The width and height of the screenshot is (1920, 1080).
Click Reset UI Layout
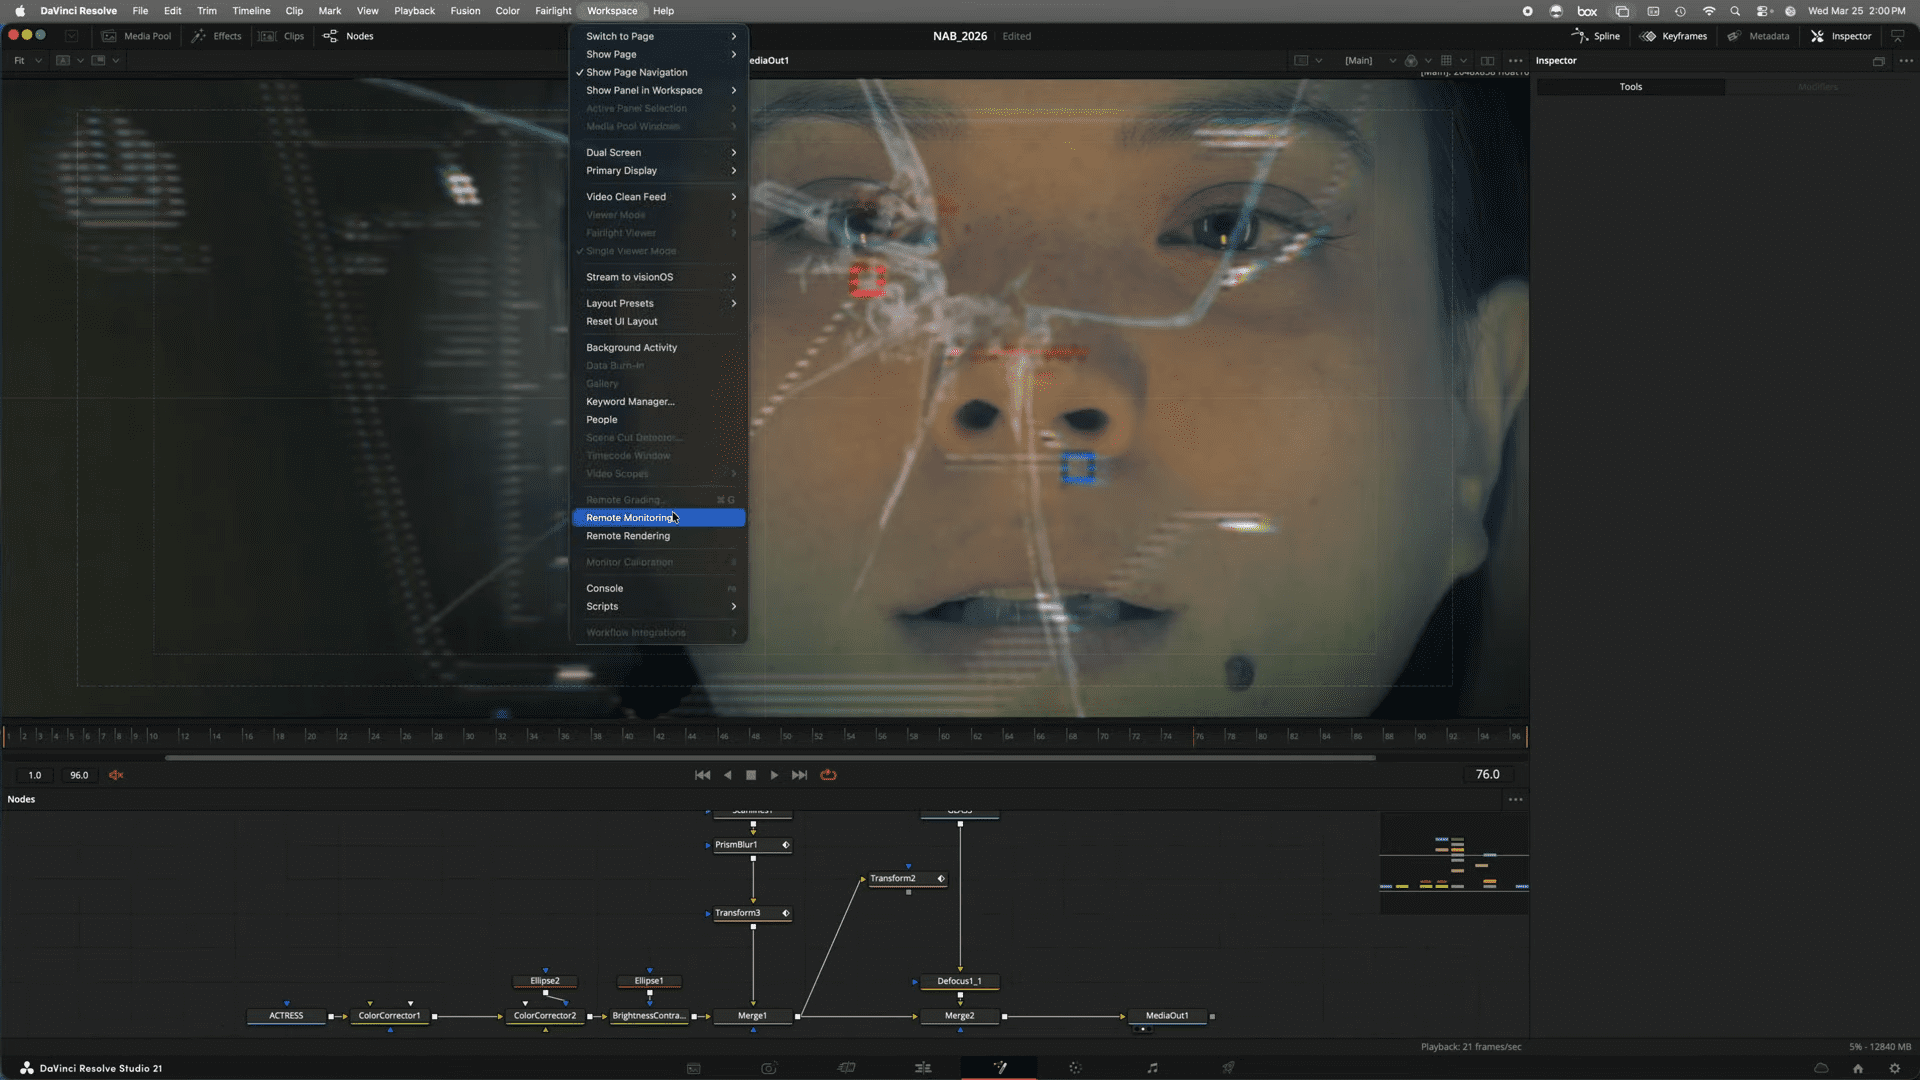[621, 321]
